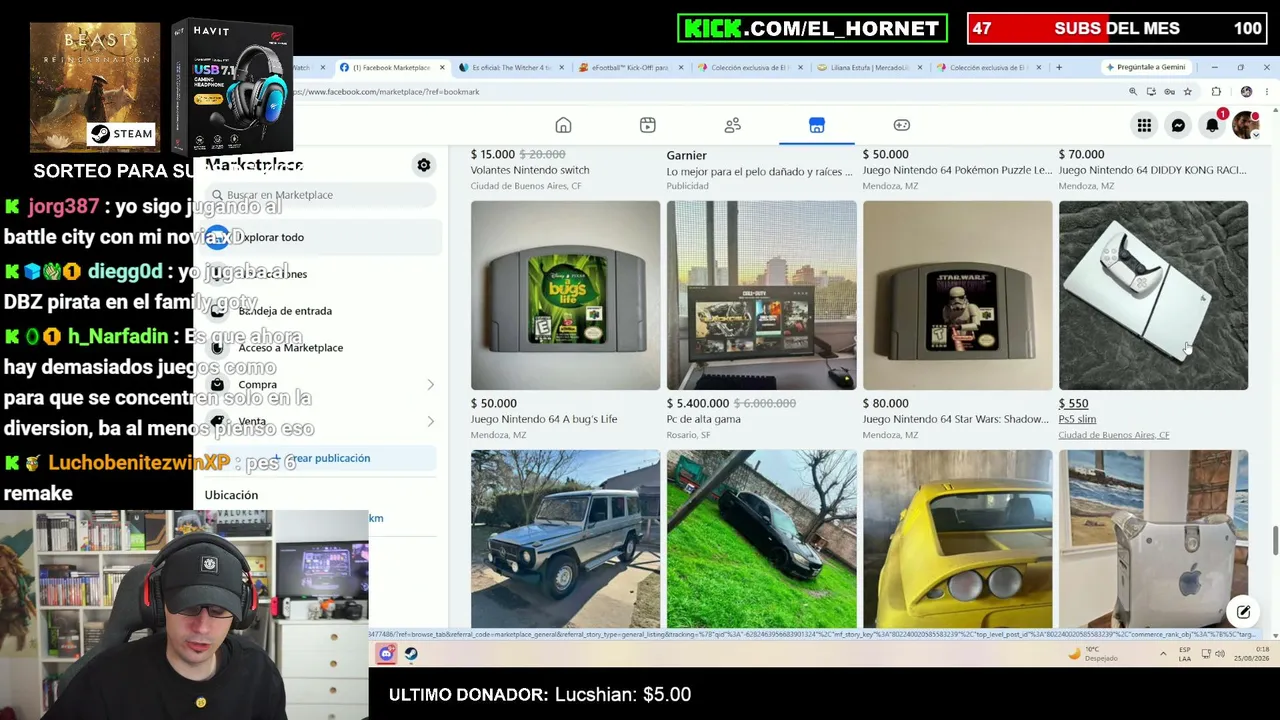The height and width of the screenshot is (720, 1280).
Task: Open the Star Wars cartridge photo
Action: 958,295
